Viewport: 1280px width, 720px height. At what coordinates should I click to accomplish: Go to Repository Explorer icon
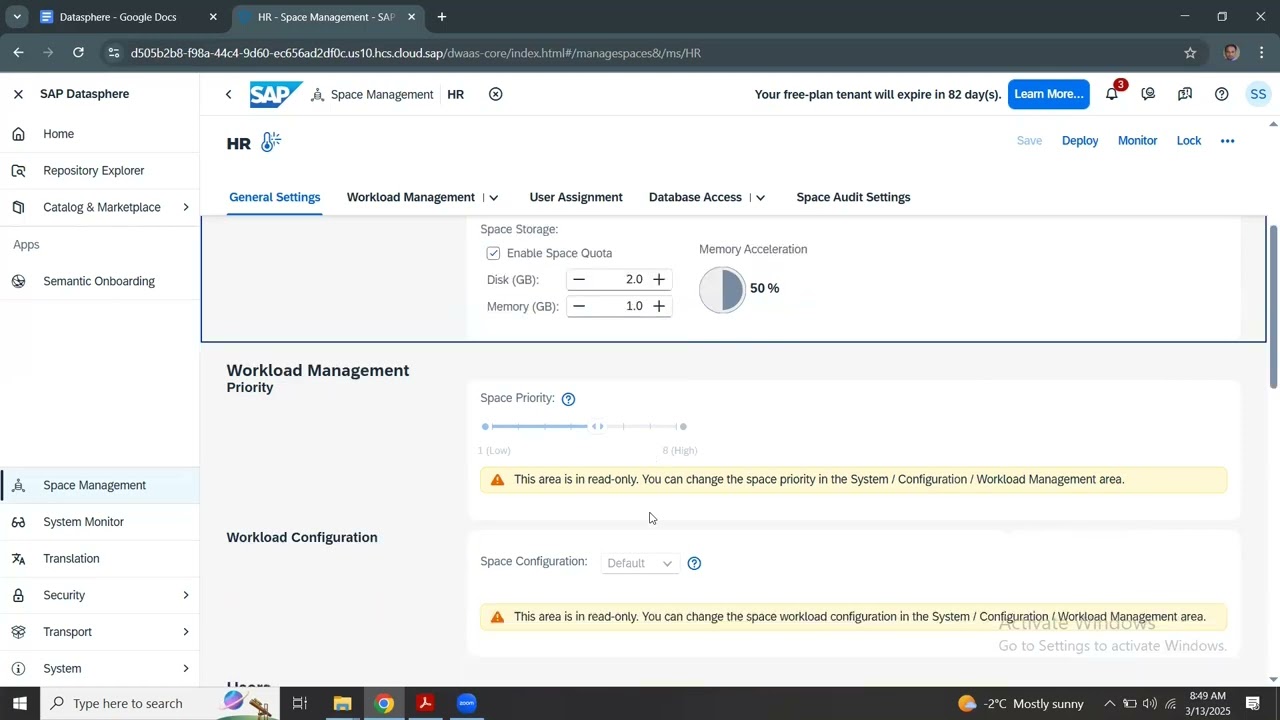[x=18, y=171]
